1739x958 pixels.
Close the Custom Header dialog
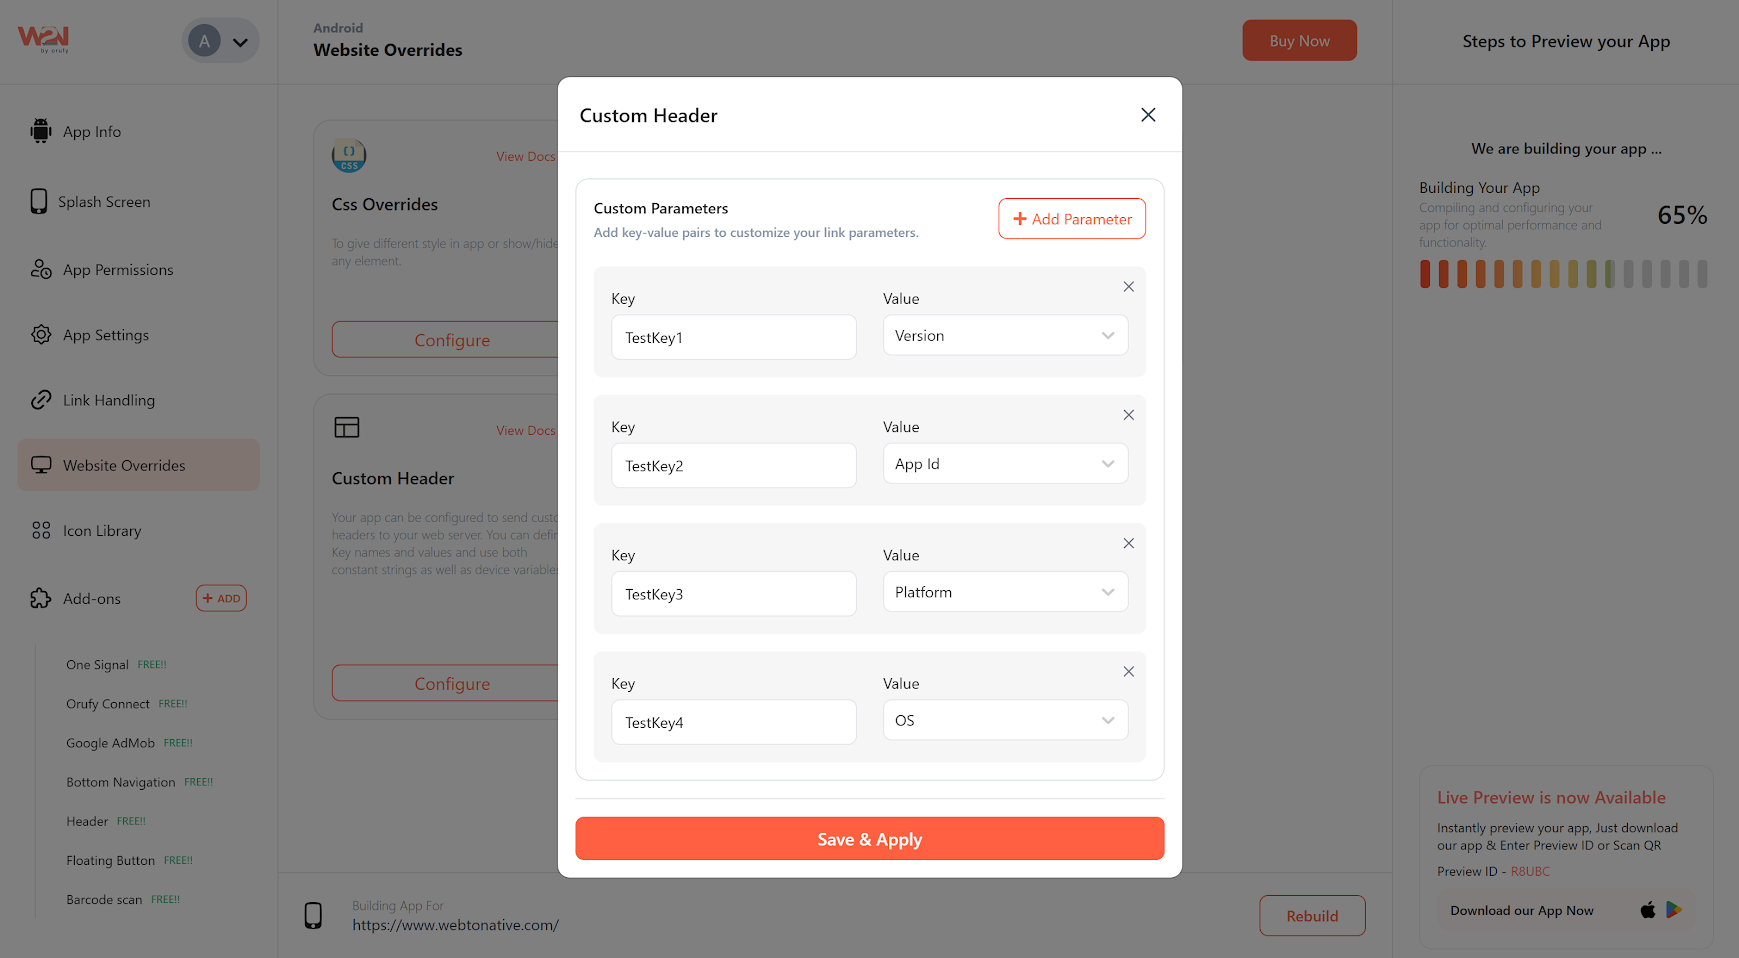[1148, 115]
